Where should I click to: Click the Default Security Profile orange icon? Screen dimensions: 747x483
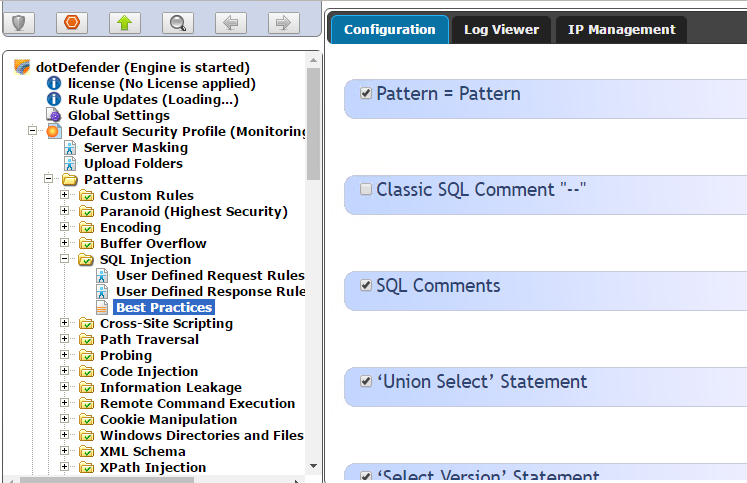pos(54,131)
